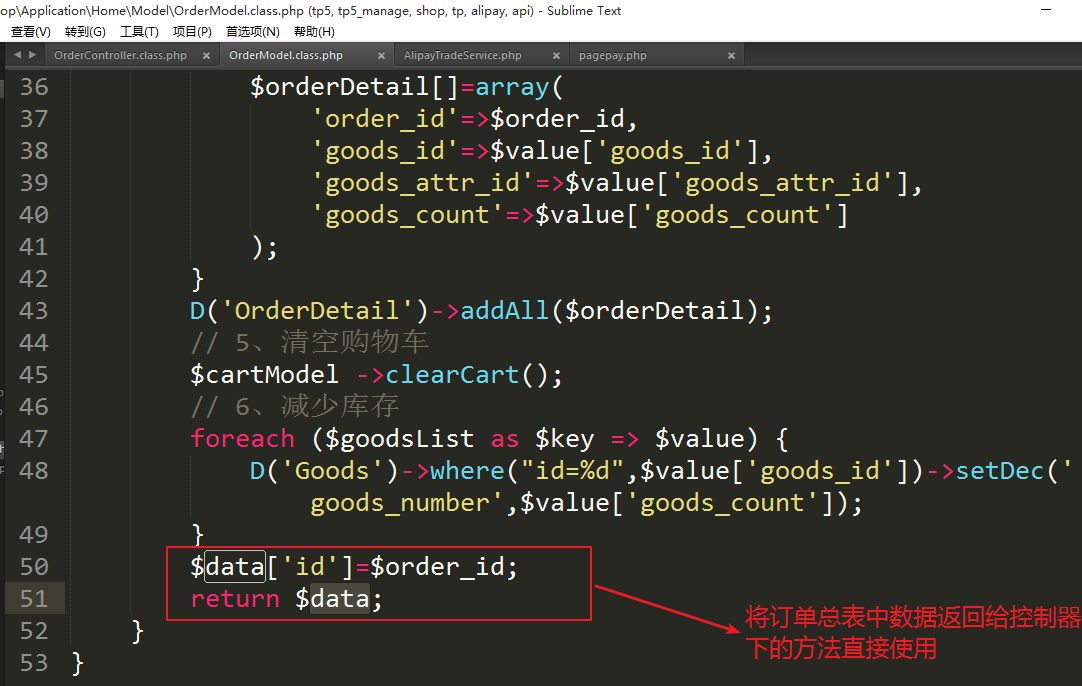
Task: Open the pagepay.php tab
Action: pyautogui.click(x=612, y=56)
